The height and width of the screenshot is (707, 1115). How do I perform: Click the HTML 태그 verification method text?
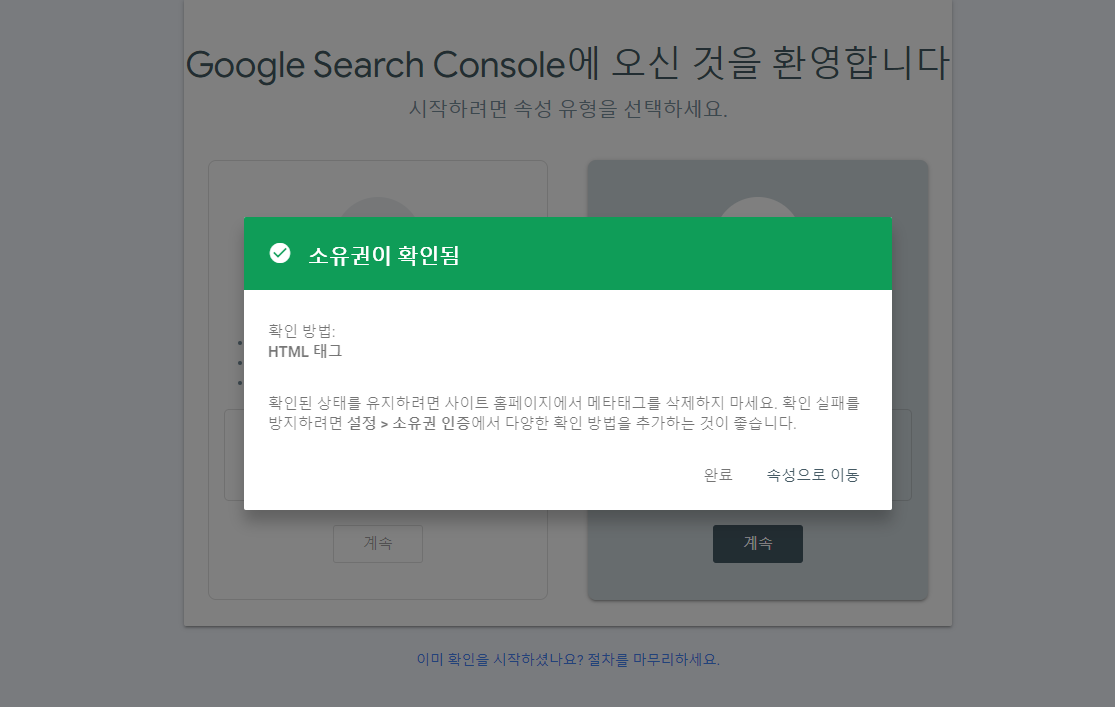305,351
